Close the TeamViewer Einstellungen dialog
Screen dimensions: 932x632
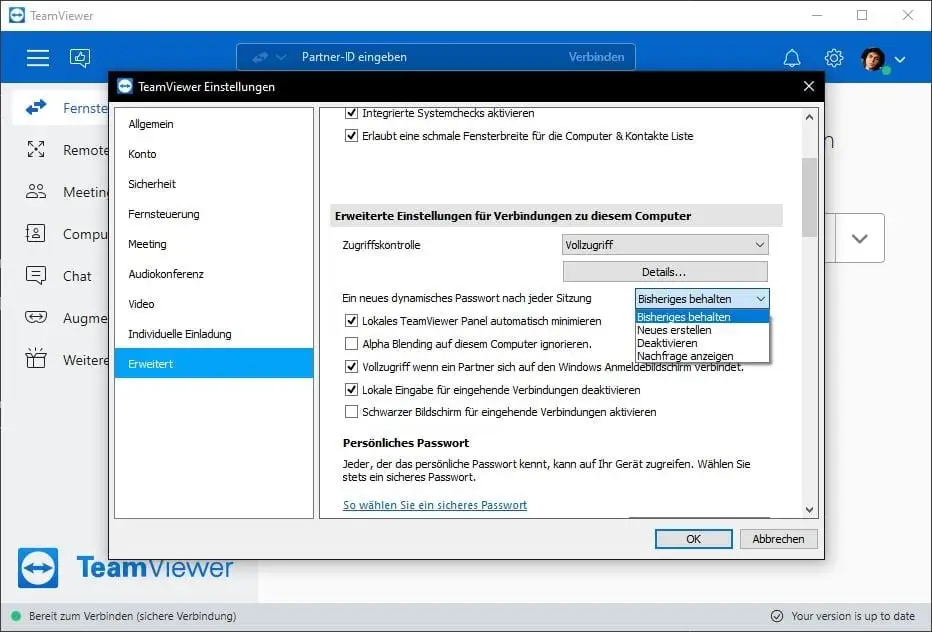coord(808,86)
